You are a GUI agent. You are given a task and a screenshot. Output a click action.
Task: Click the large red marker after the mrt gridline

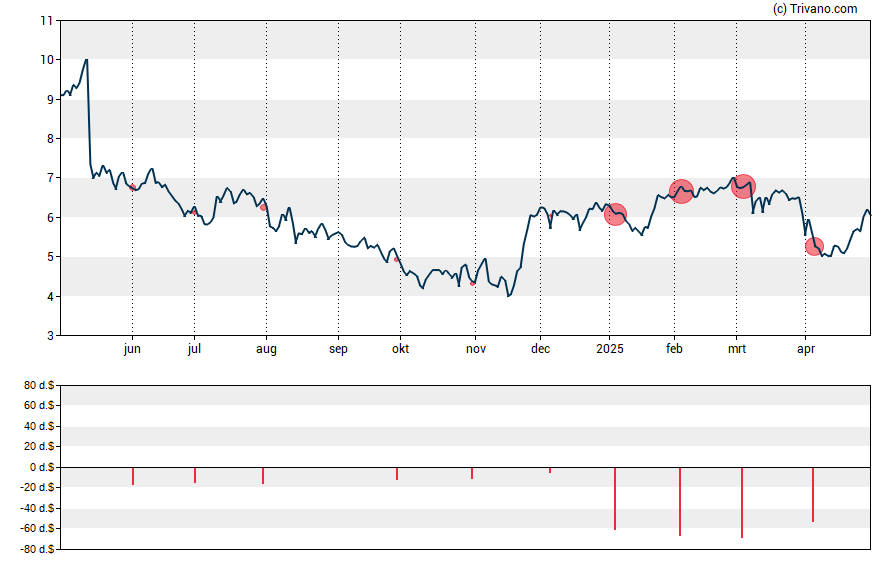point(743,186)
